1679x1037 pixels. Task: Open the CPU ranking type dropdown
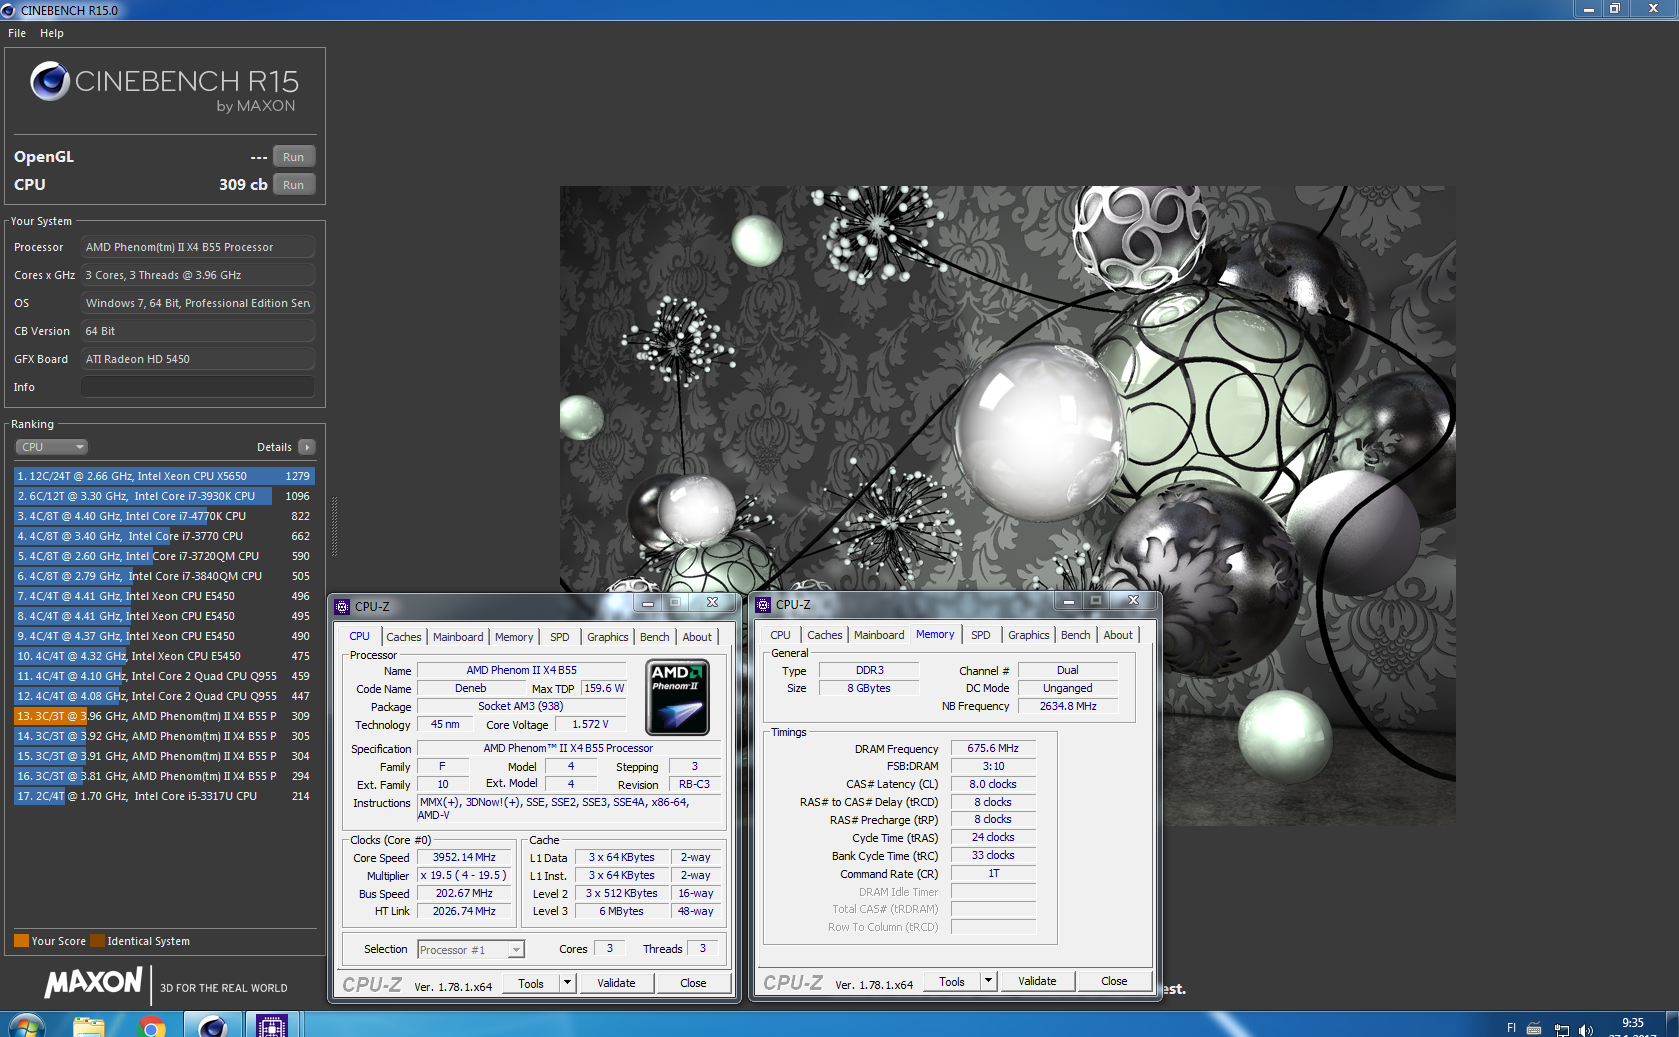click(51, 447)
